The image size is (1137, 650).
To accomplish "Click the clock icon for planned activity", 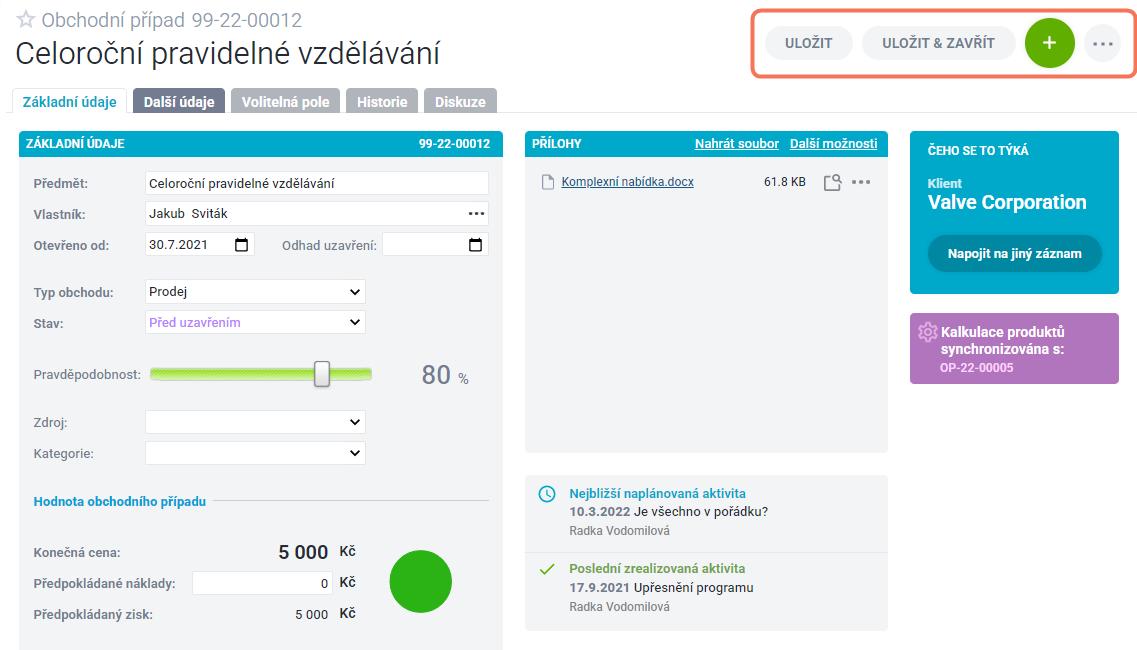I will click(x=547, y=494).
